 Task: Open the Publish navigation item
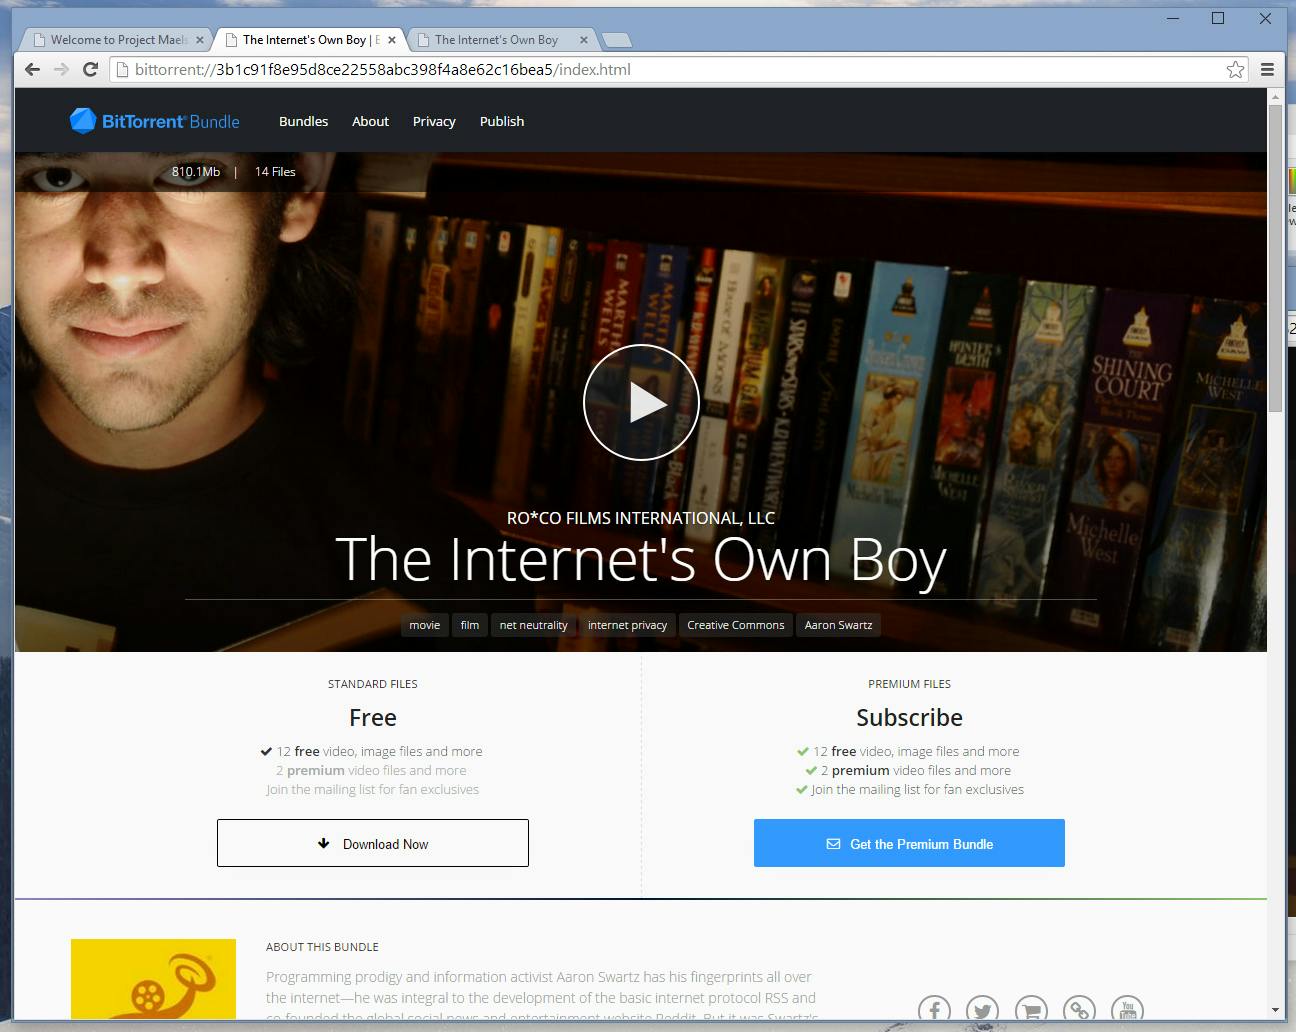pyautogui.click(x=502, y=121)
